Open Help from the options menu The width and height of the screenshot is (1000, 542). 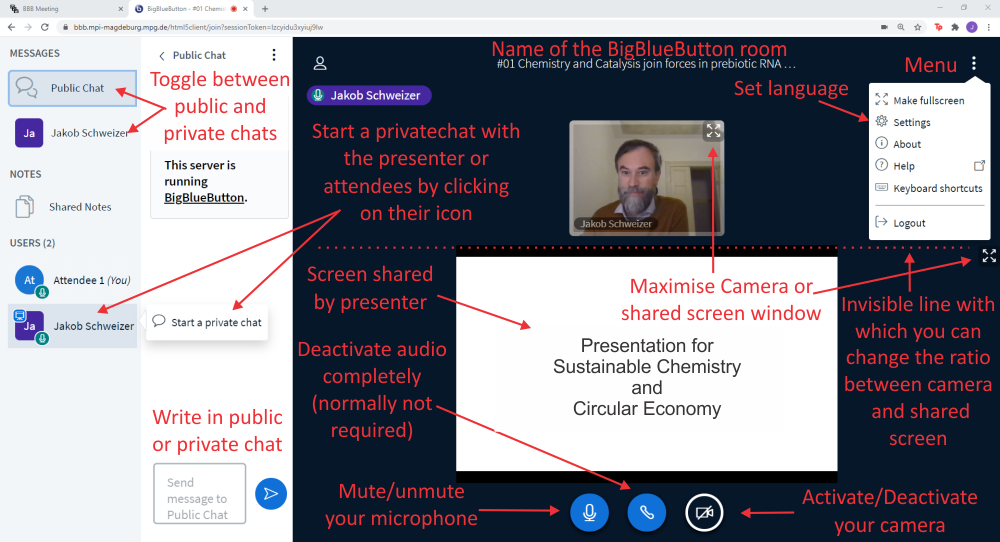(x=929, y=166)
